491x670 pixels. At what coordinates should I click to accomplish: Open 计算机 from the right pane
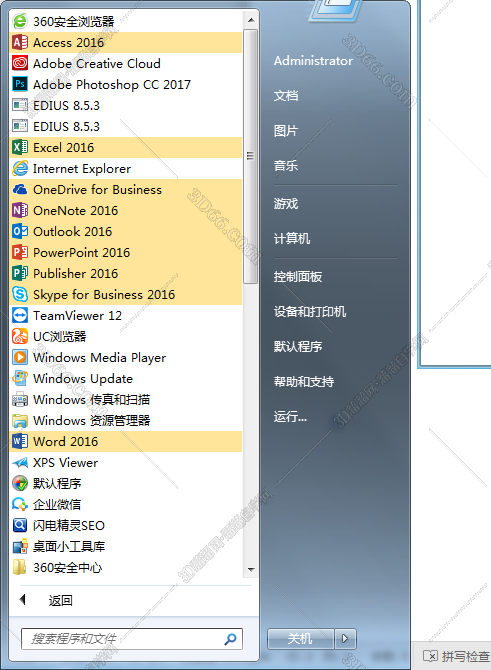pos(292,238)
